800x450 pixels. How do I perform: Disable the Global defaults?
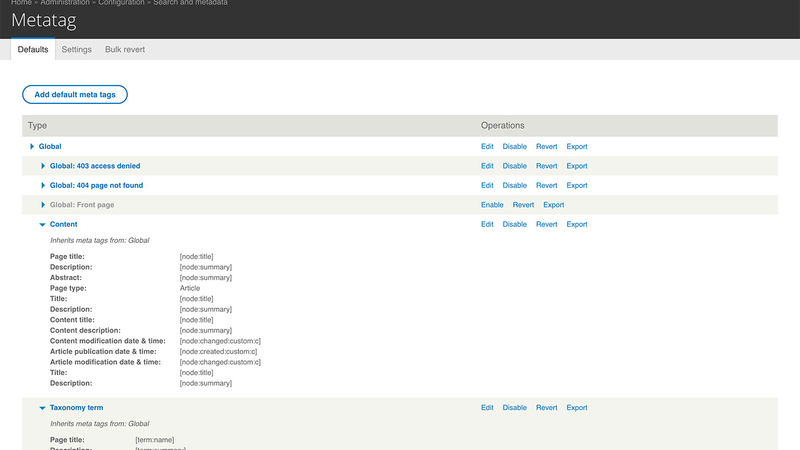[x=514, y=146]
